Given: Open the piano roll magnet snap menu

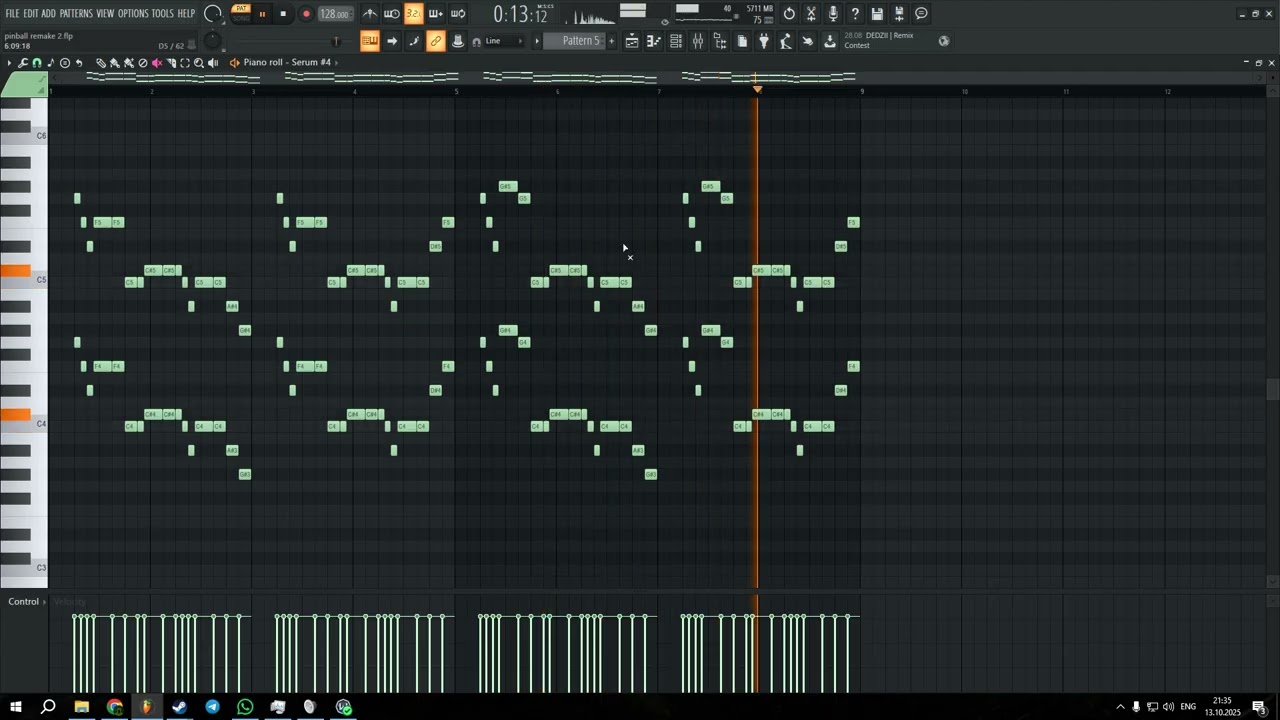Looking at the screenshot, I should [36, 62].
